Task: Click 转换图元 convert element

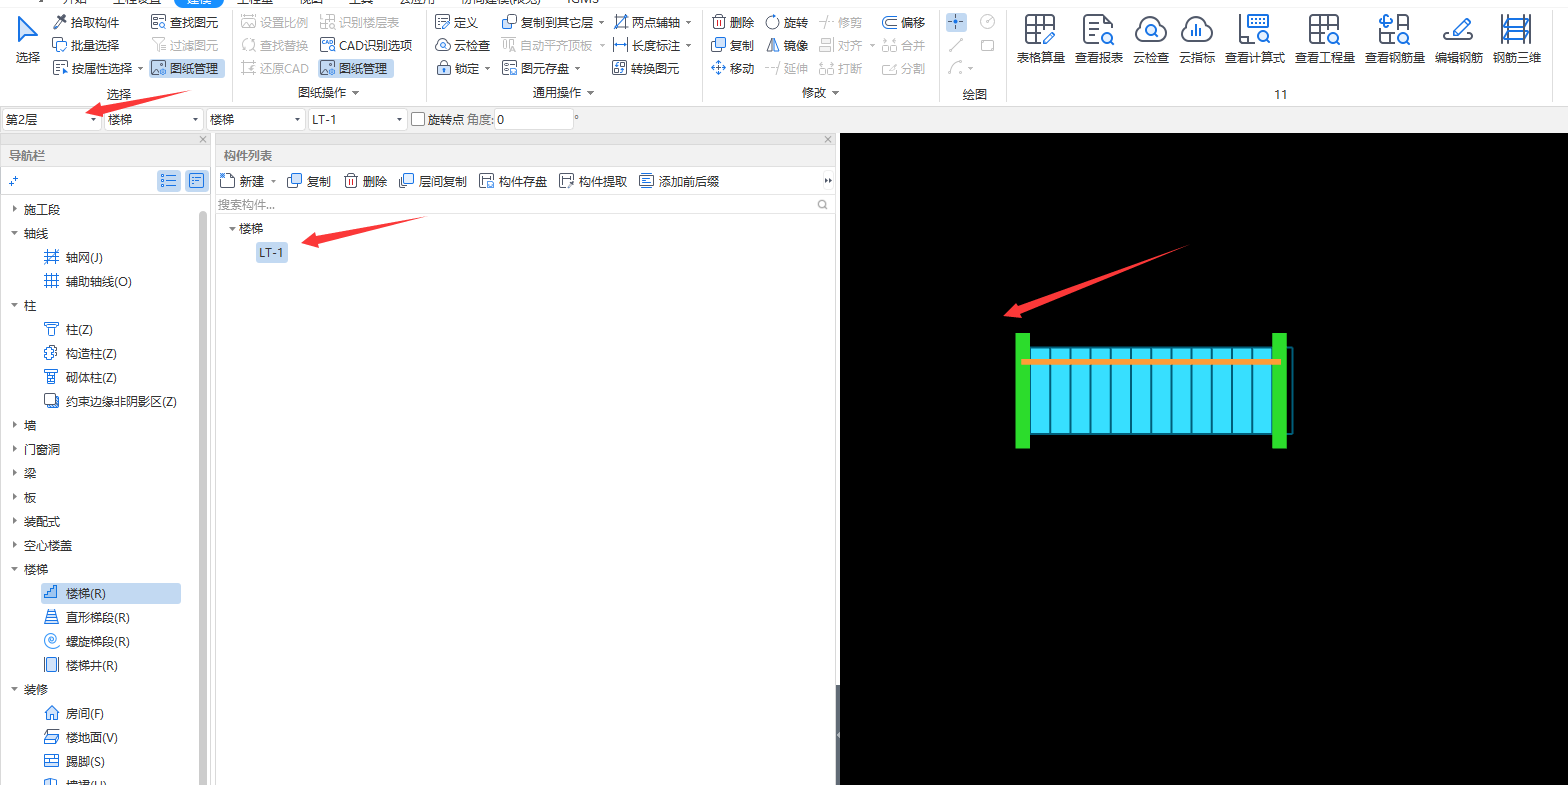Action: point(646,68)
